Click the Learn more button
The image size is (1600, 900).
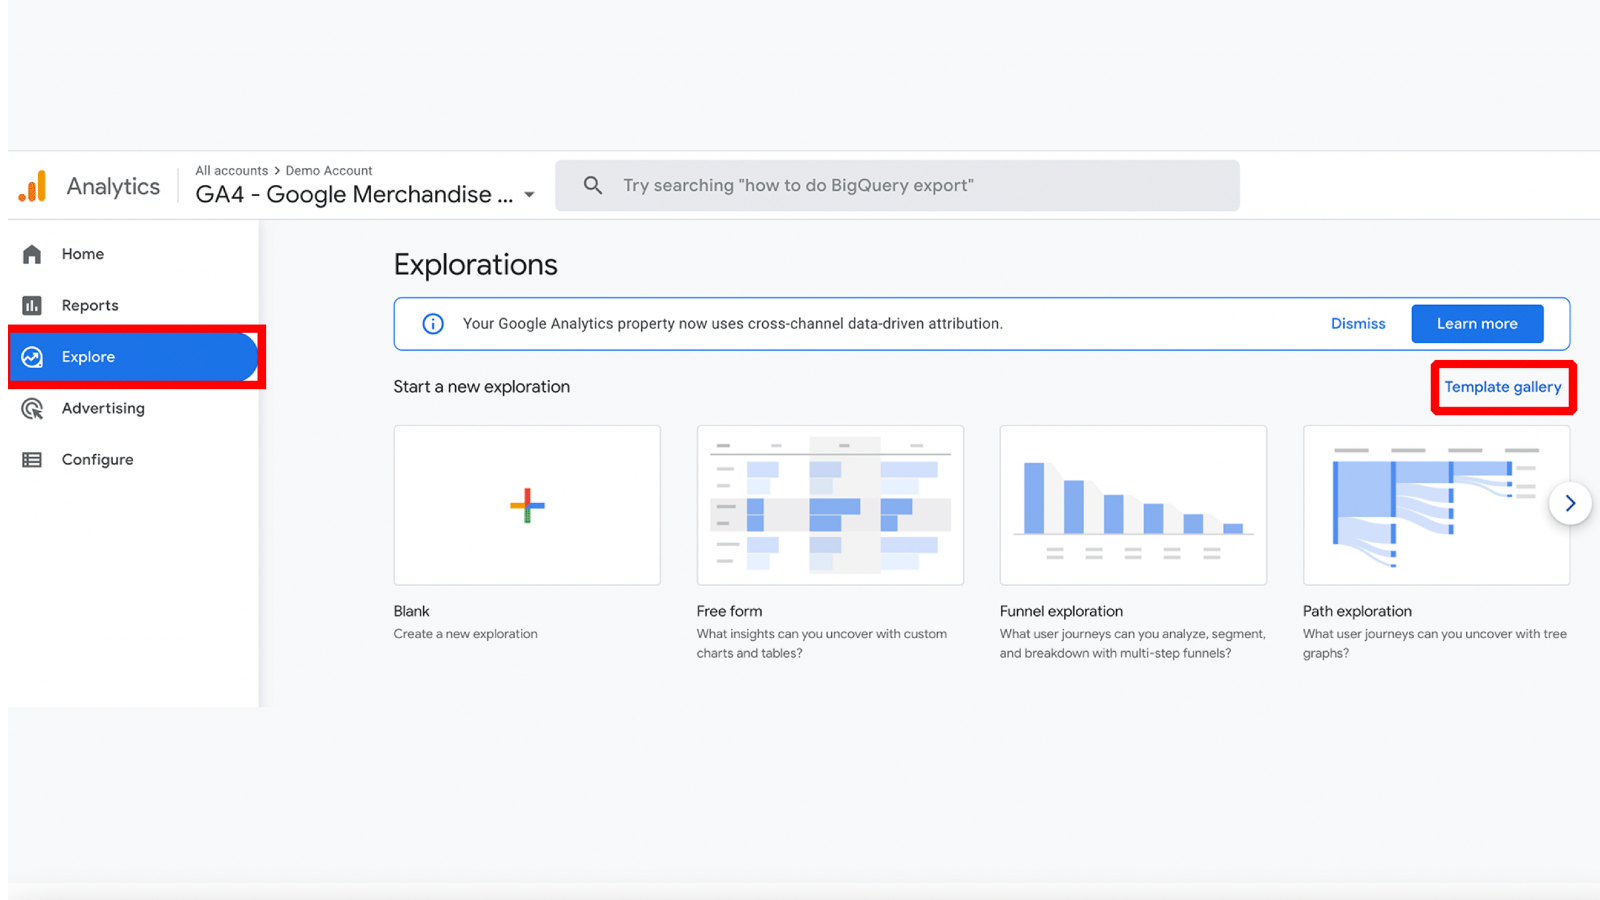(x=1477, y=324)
